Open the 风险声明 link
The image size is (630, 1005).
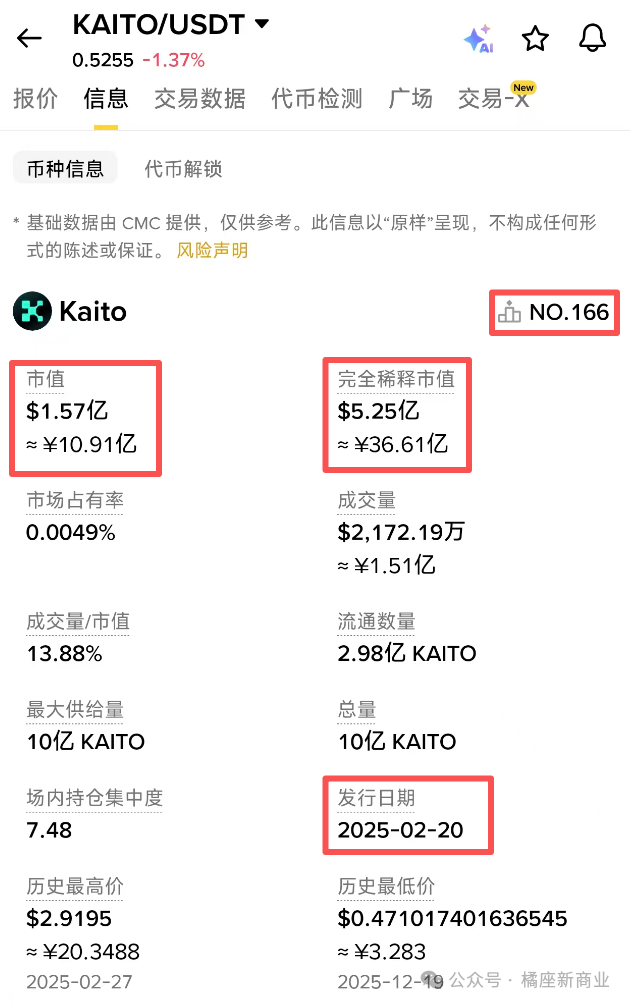(x=212, y=250)
